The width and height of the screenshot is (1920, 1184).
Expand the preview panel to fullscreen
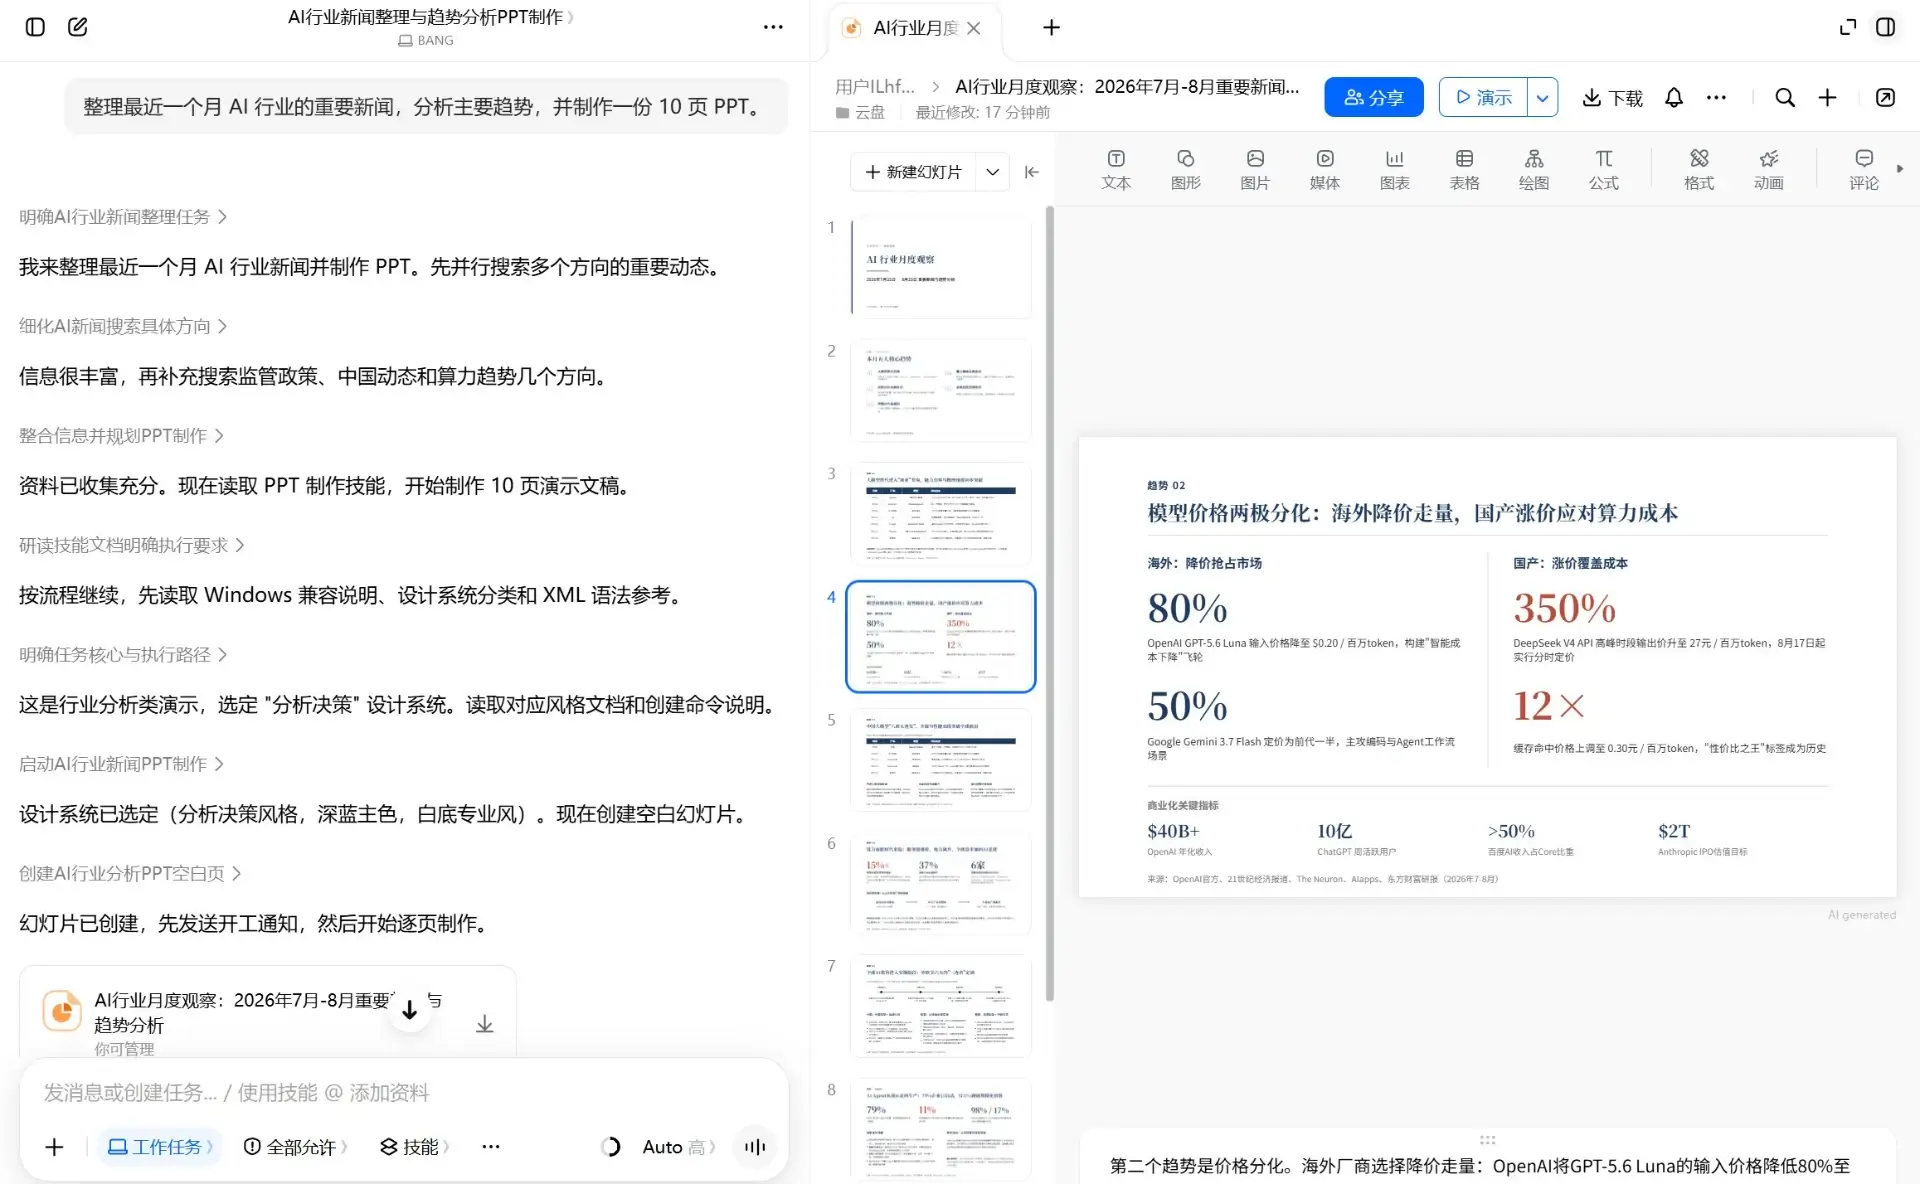coord(1848,27)
